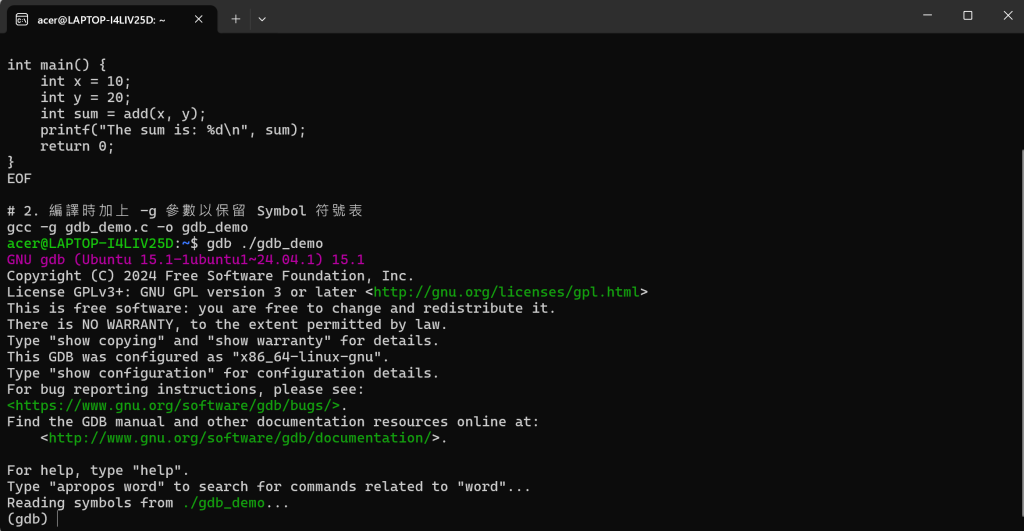The height and width of the screenshot is (531, 1024).
Task: Minimize the terminal window
Action: [x=927, y=16]
